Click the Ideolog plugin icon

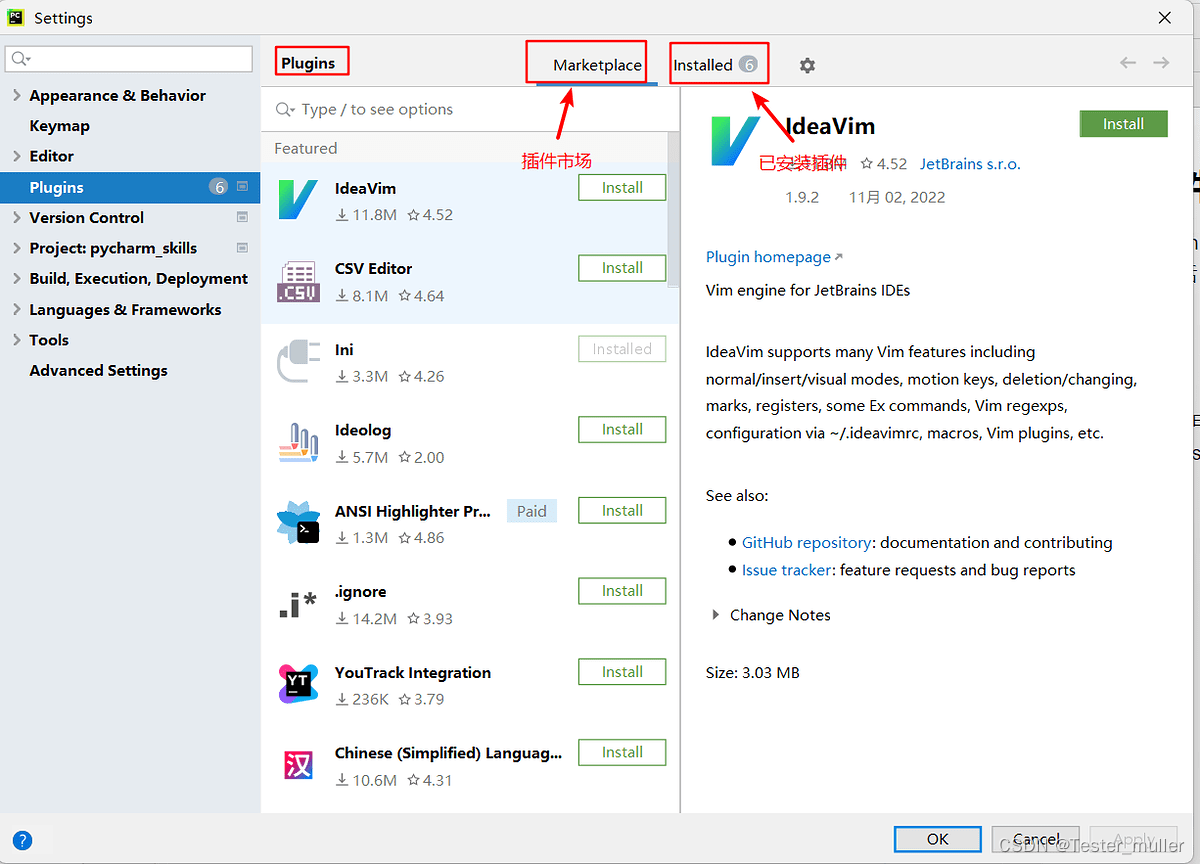point(298,443)
